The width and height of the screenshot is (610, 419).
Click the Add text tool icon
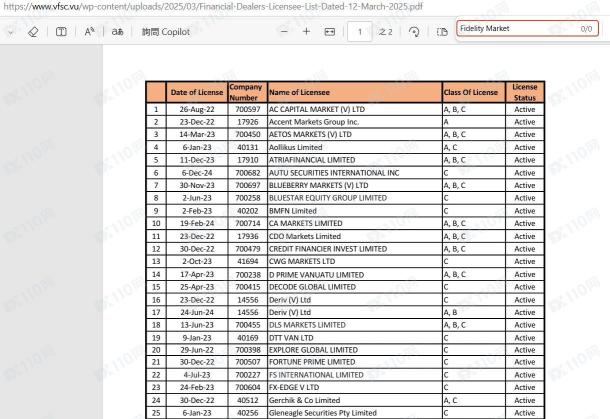[61, 32]
